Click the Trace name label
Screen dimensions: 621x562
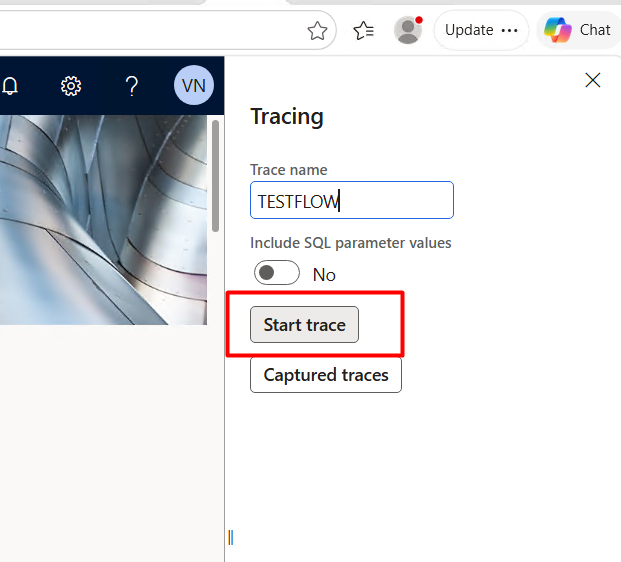pos(289,170)
